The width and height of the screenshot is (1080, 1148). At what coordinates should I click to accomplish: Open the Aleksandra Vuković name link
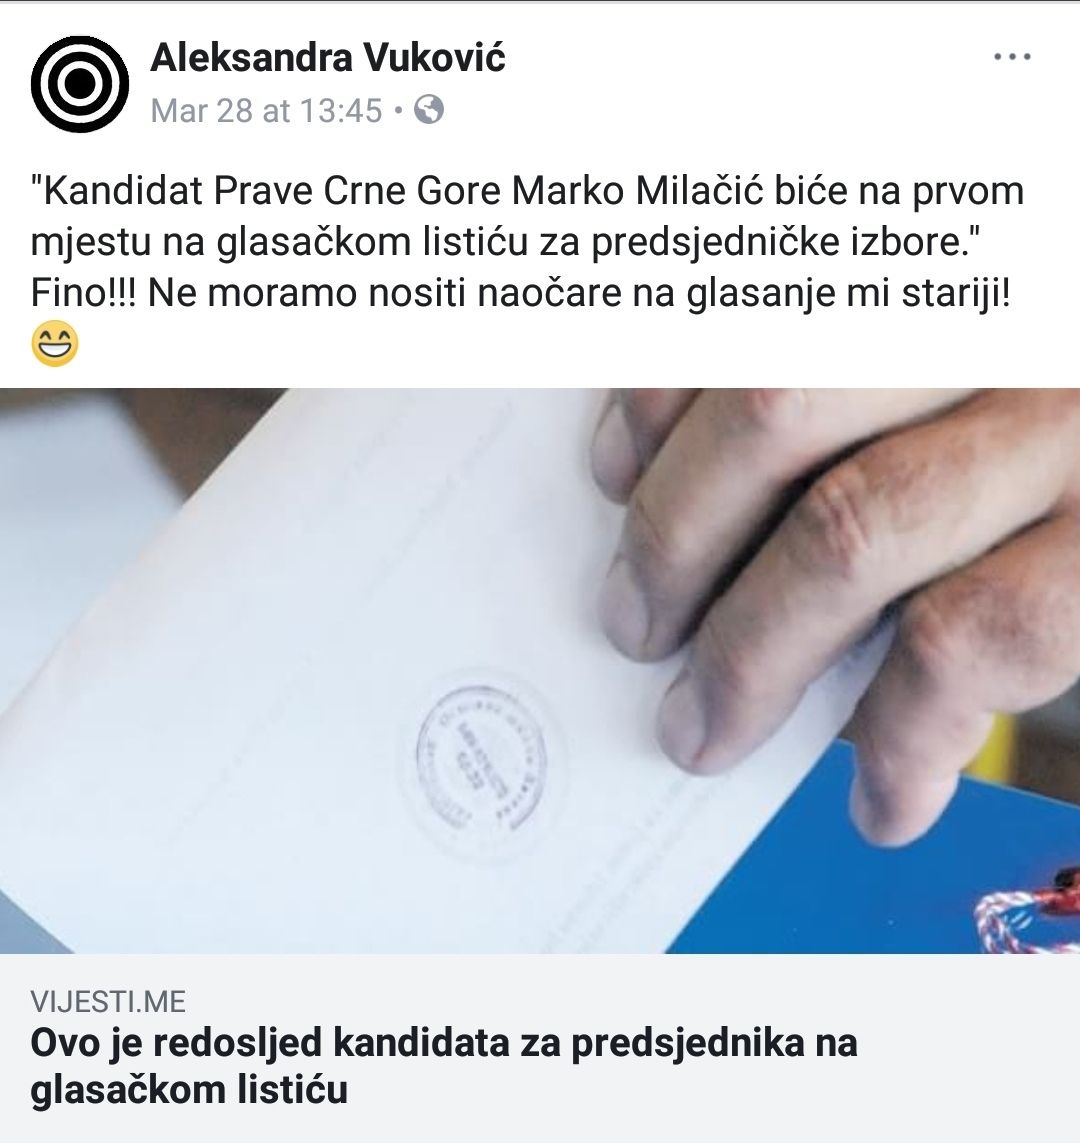point(327,57)
